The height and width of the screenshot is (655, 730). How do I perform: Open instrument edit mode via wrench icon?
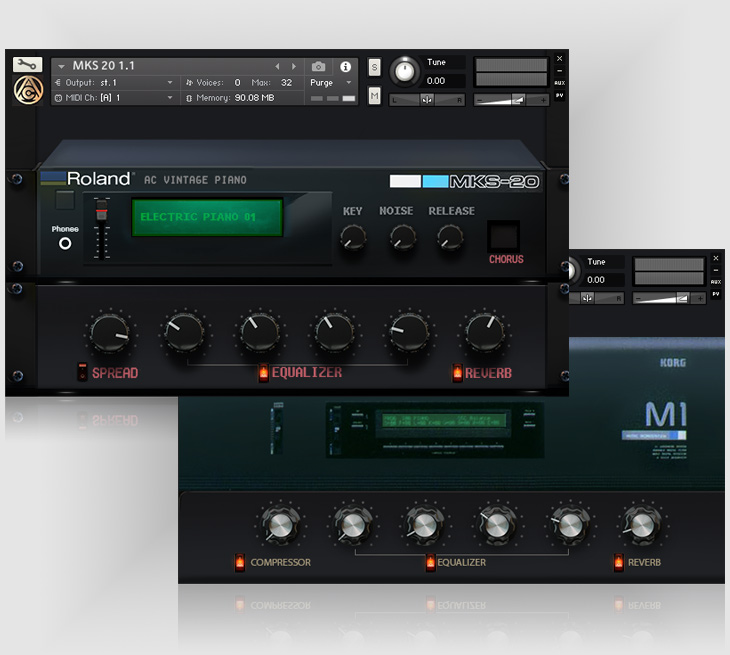pos(27,65)
